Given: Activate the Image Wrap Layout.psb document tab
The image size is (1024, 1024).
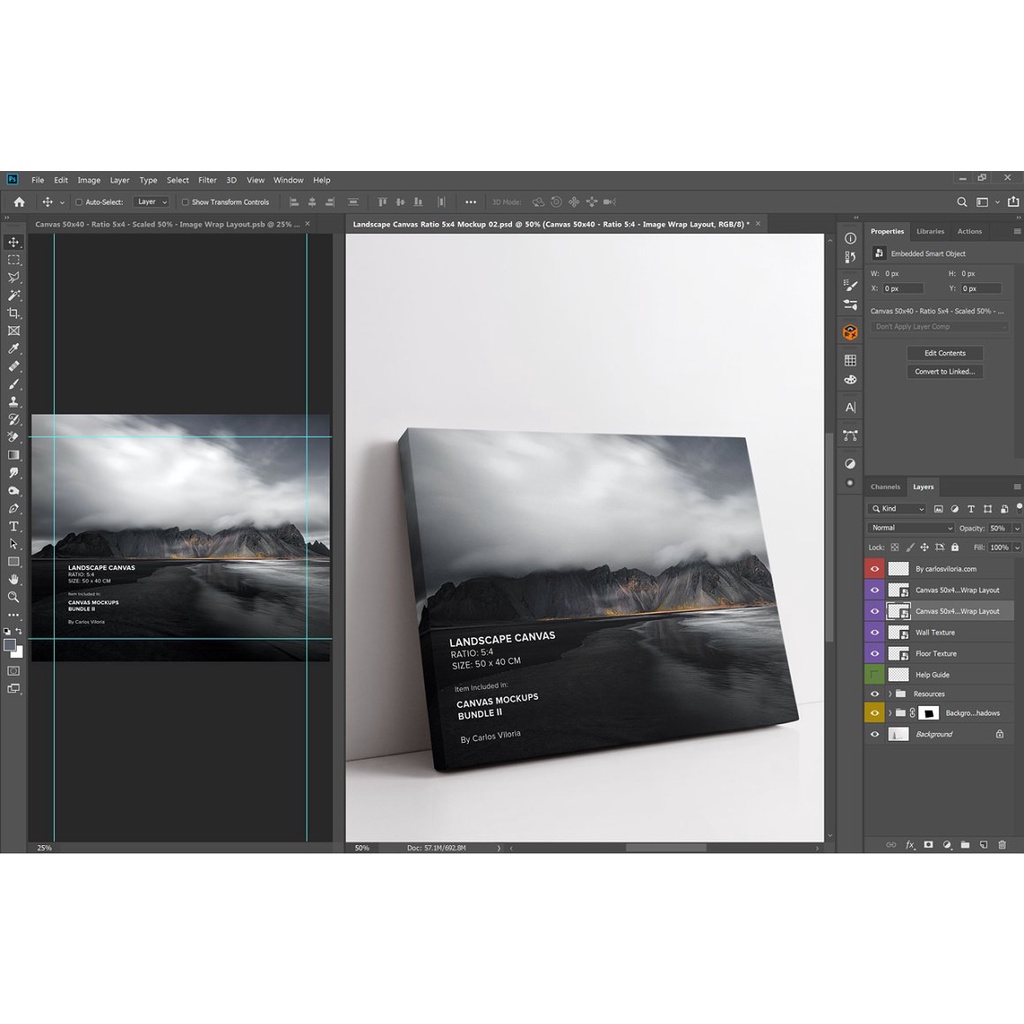Looking at the screenshot, I should click(168, 224).
